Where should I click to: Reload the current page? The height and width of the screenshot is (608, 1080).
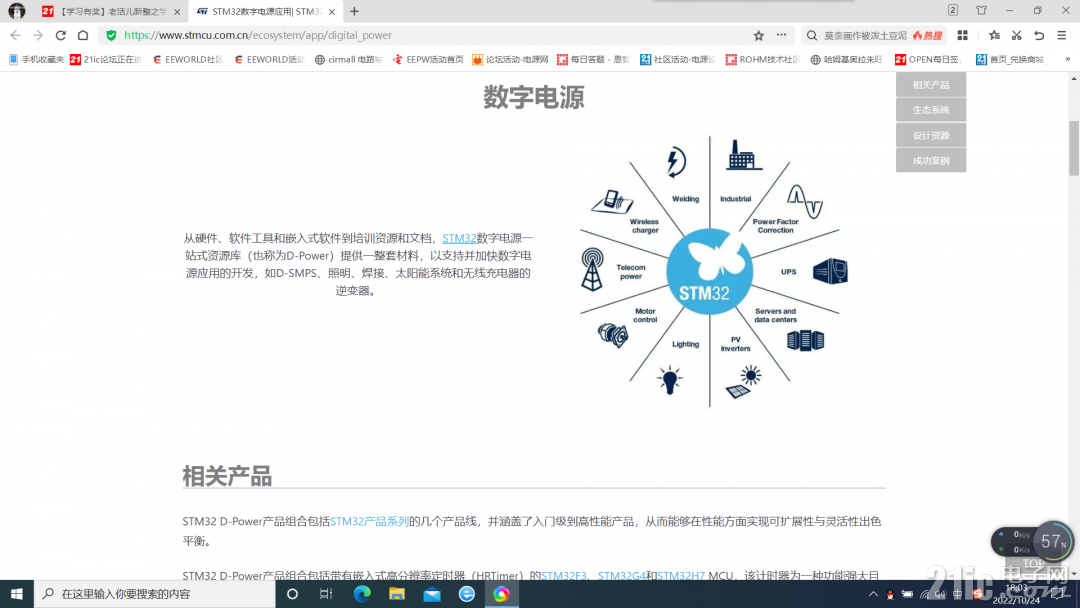point(61,35)
